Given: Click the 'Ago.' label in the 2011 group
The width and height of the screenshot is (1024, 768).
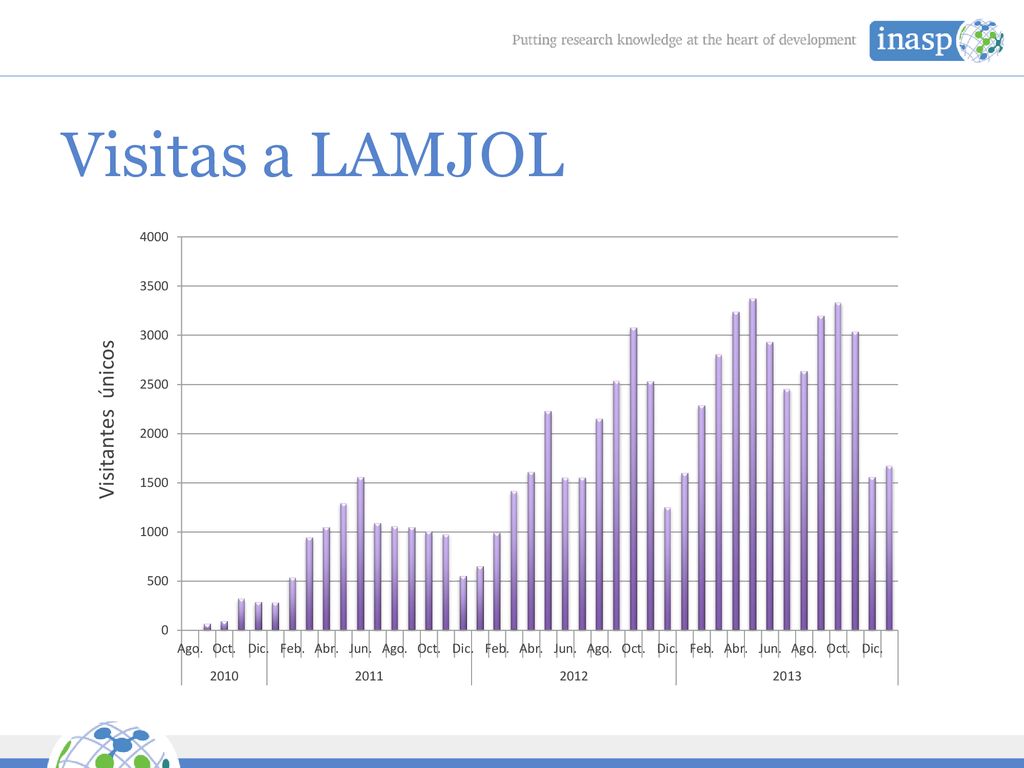Looking at the screenshot, I should coord(394,649).
